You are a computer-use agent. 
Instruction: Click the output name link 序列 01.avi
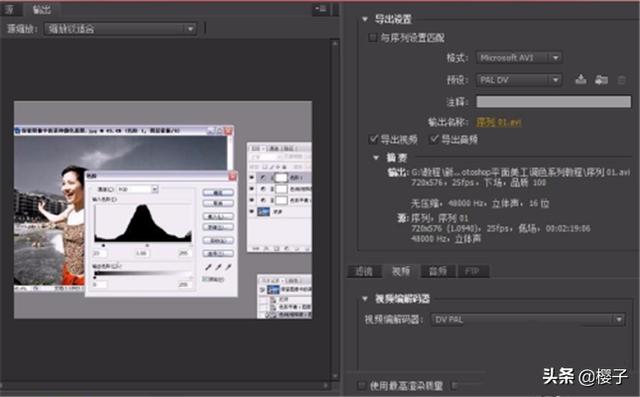499,122
